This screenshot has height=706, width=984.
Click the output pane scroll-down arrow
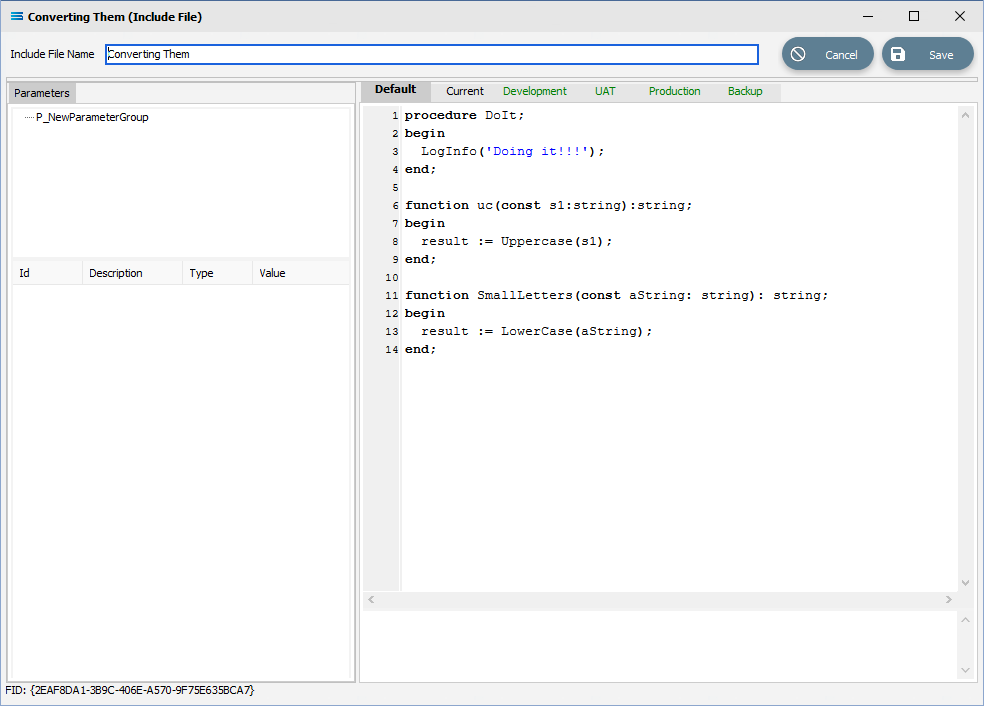point(965,670)
